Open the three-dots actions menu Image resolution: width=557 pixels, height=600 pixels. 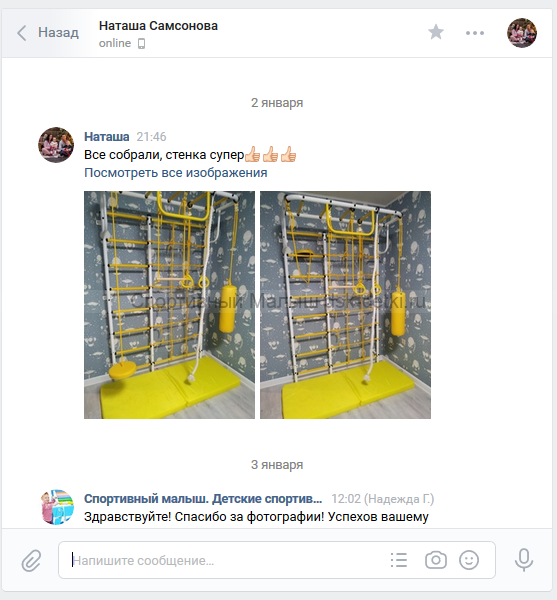tap(475, 33)
